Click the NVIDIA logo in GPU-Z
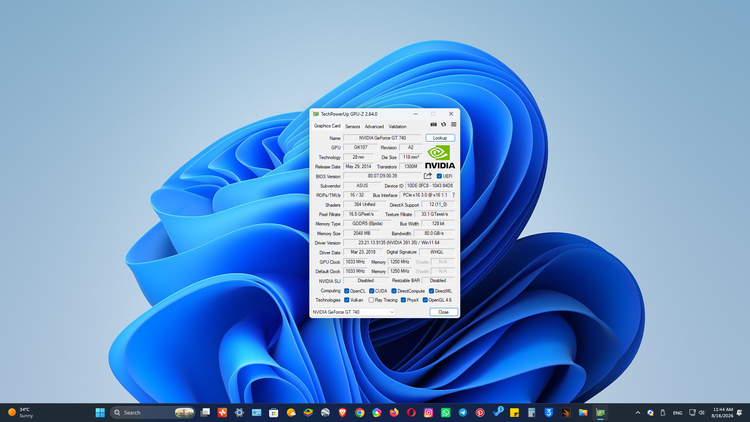The image size is (750, 422). [440, 157]
